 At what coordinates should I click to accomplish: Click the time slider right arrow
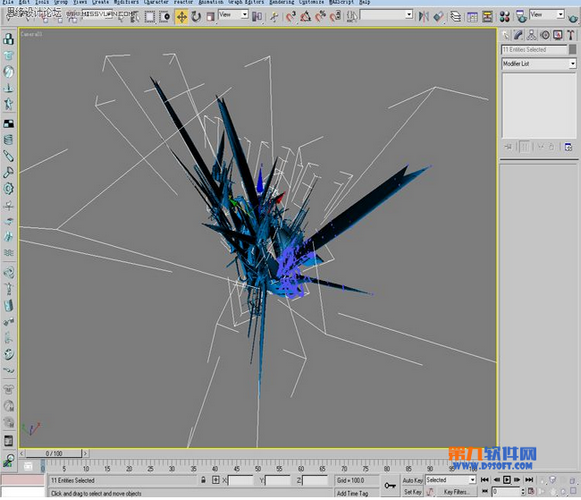tap(86, 453)
